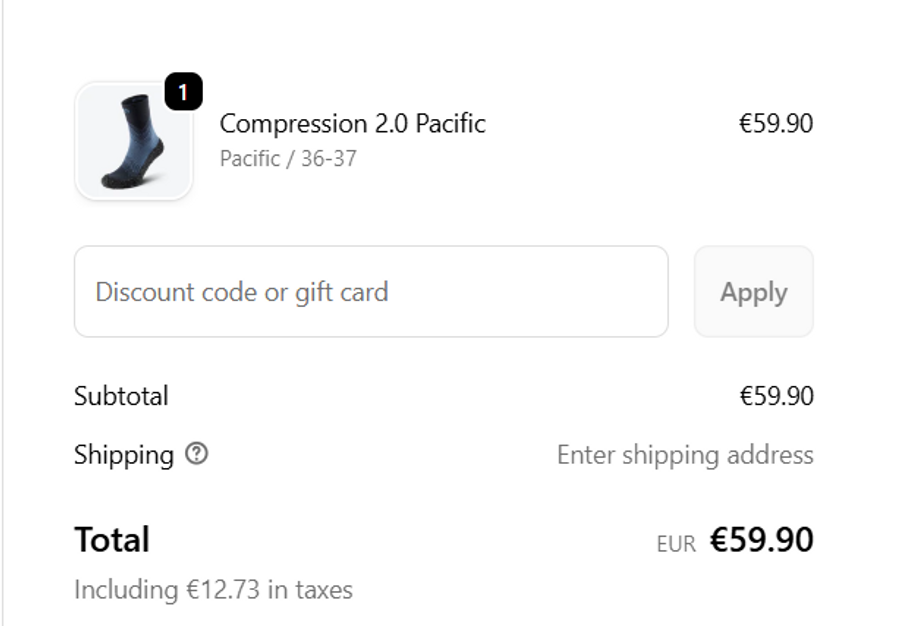900x626 pixels.
Task: Click the shipping help question mark icon
Action: (x=197, y=454)
